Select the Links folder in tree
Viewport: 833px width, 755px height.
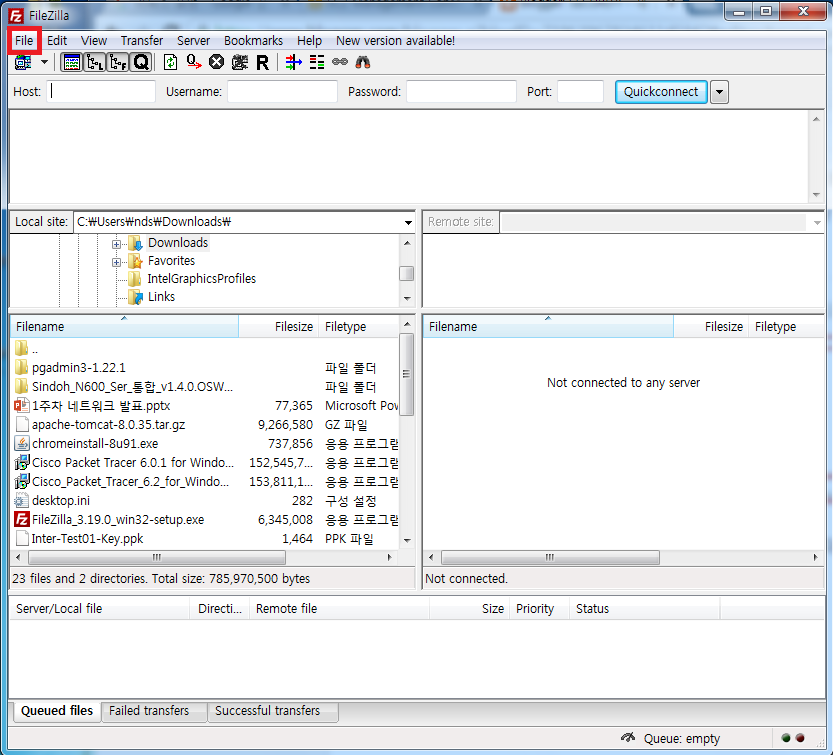click(162, 297)
